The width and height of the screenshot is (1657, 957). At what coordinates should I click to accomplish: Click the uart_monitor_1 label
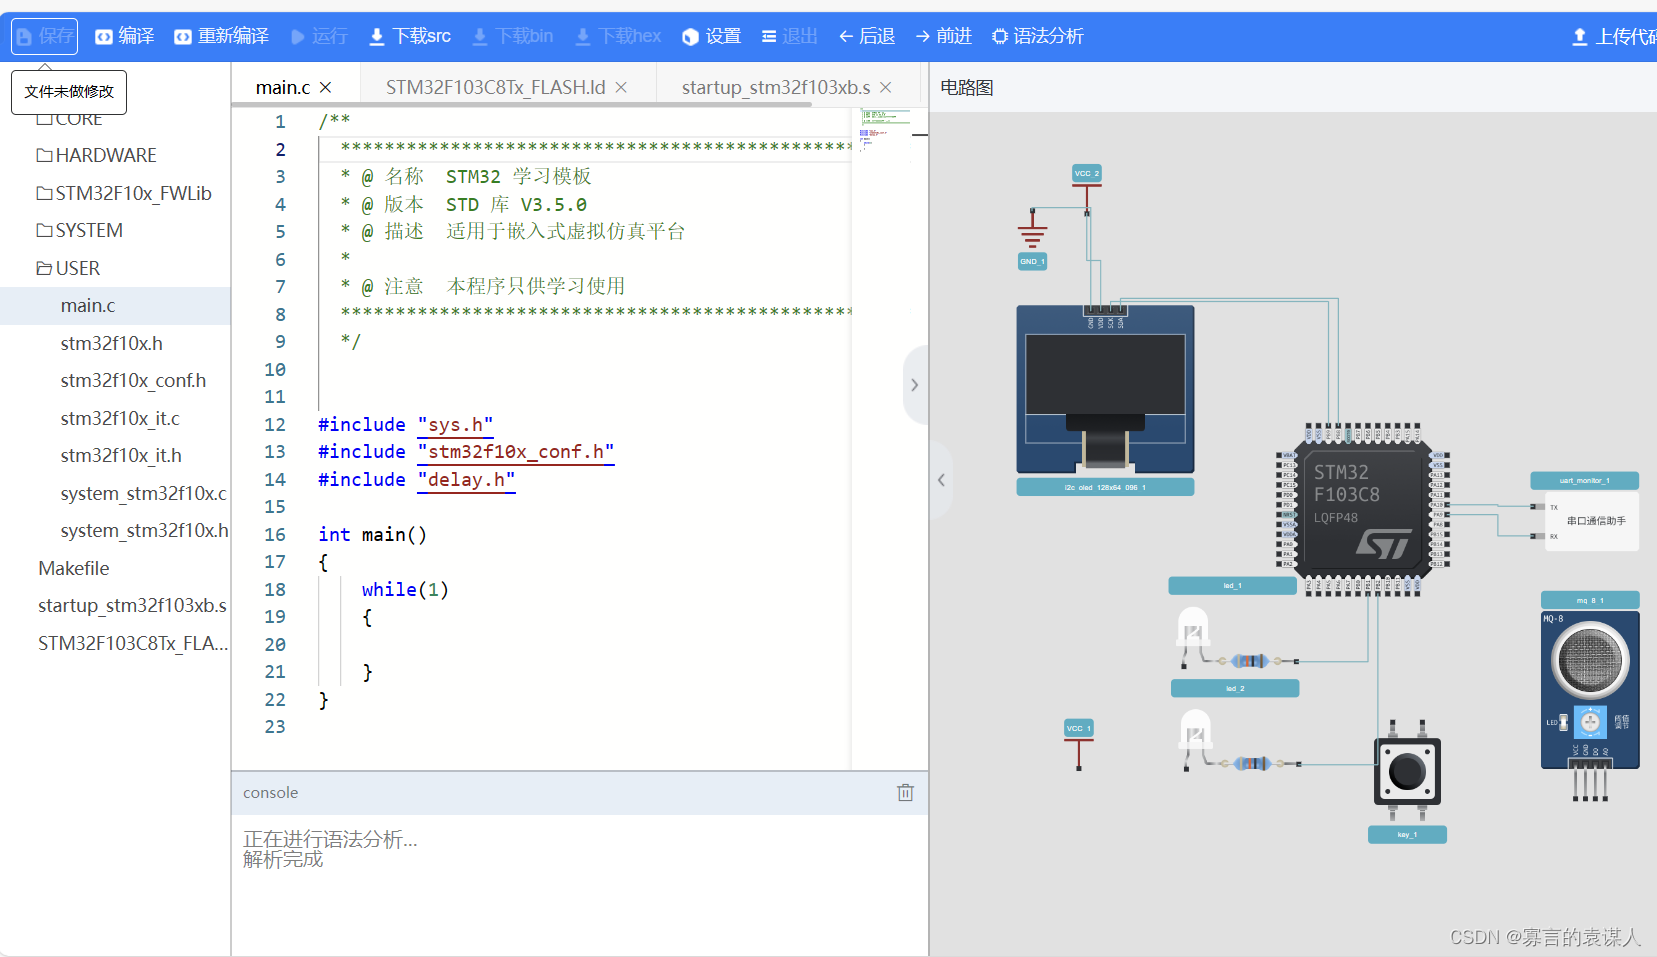pyautogui.click(x=1584, y=481)
